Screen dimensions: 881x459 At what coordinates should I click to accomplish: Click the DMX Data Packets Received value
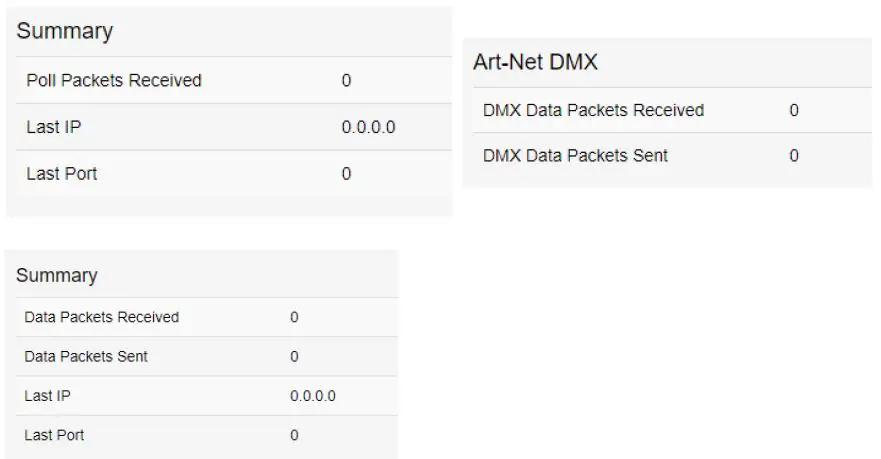point(794,110)
